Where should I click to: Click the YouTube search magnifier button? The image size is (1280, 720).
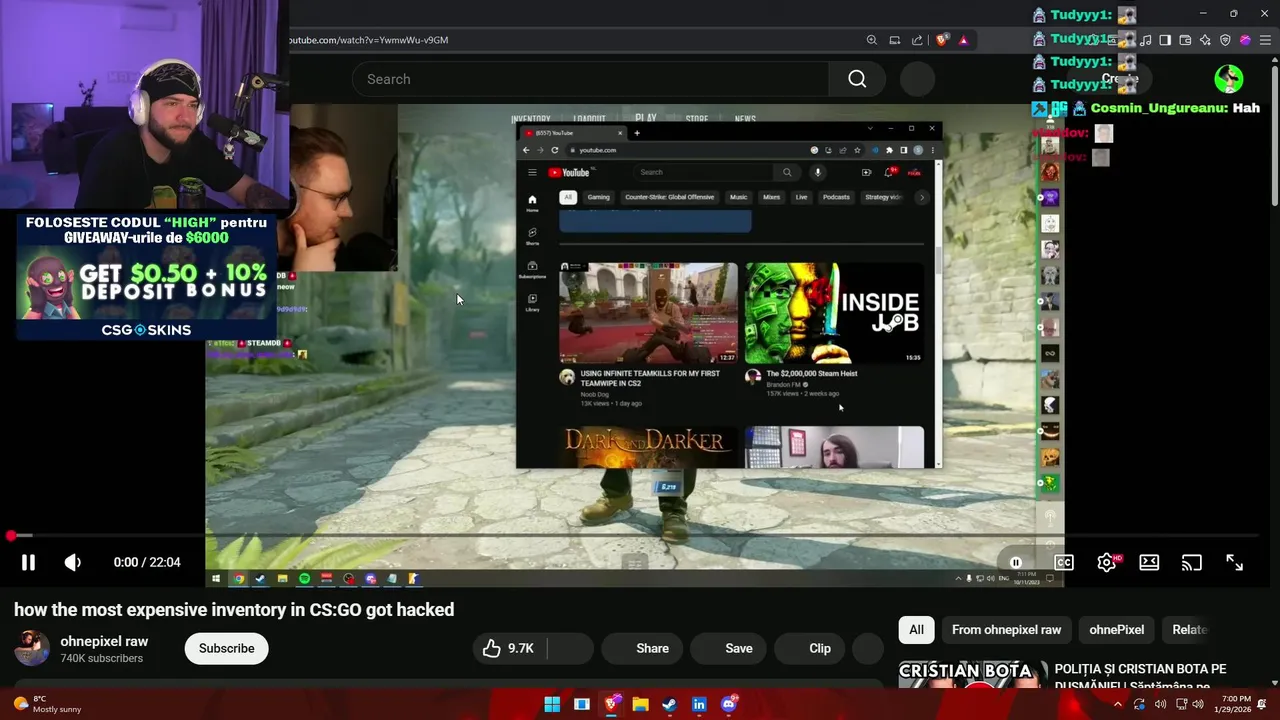[857, 79]
